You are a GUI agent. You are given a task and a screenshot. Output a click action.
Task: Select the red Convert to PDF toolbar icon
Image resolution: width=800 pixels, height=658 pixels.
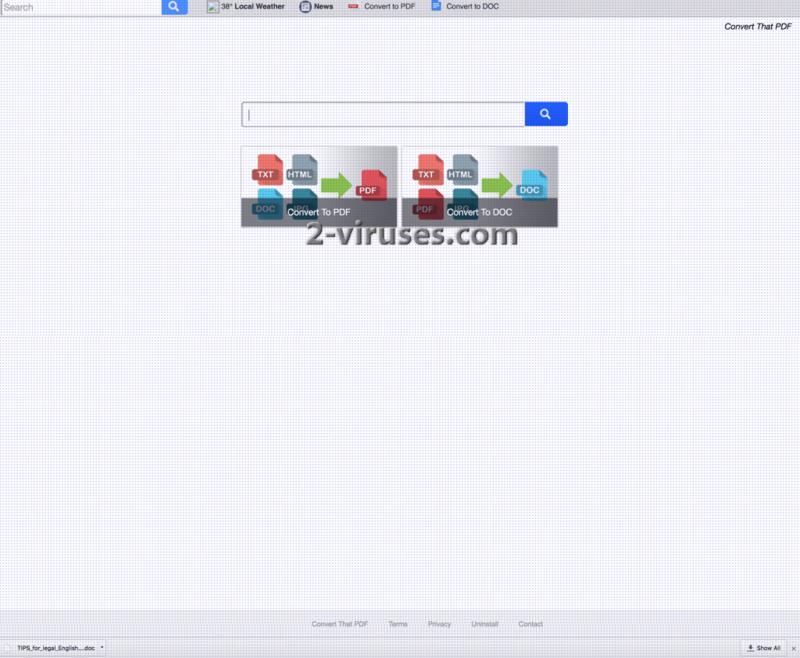354,7
